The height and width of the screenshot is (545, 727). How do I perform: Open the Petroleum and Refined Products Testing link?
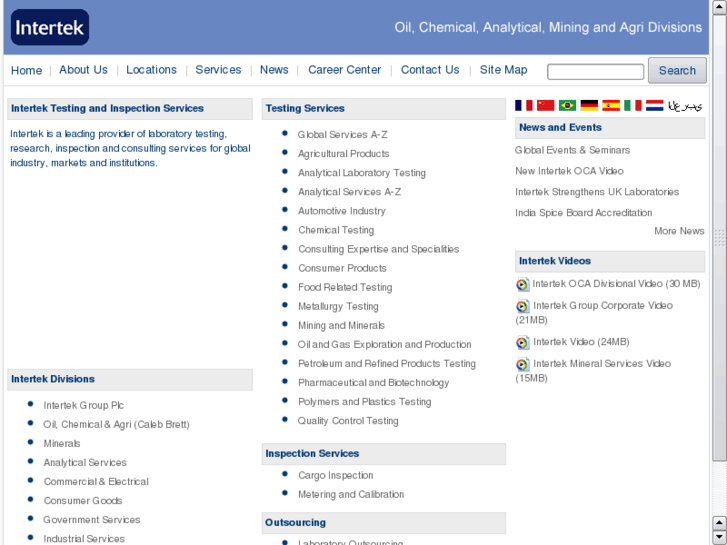point(386,364)
